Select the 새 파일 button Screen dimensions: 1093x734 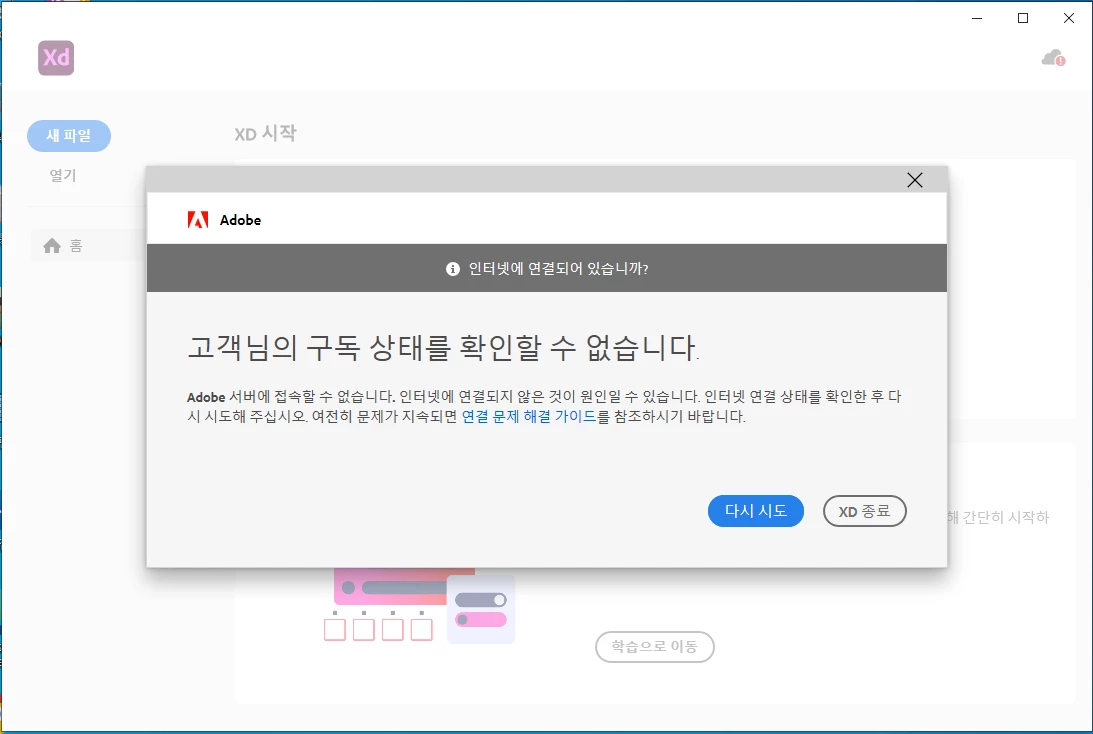point(69,135)
